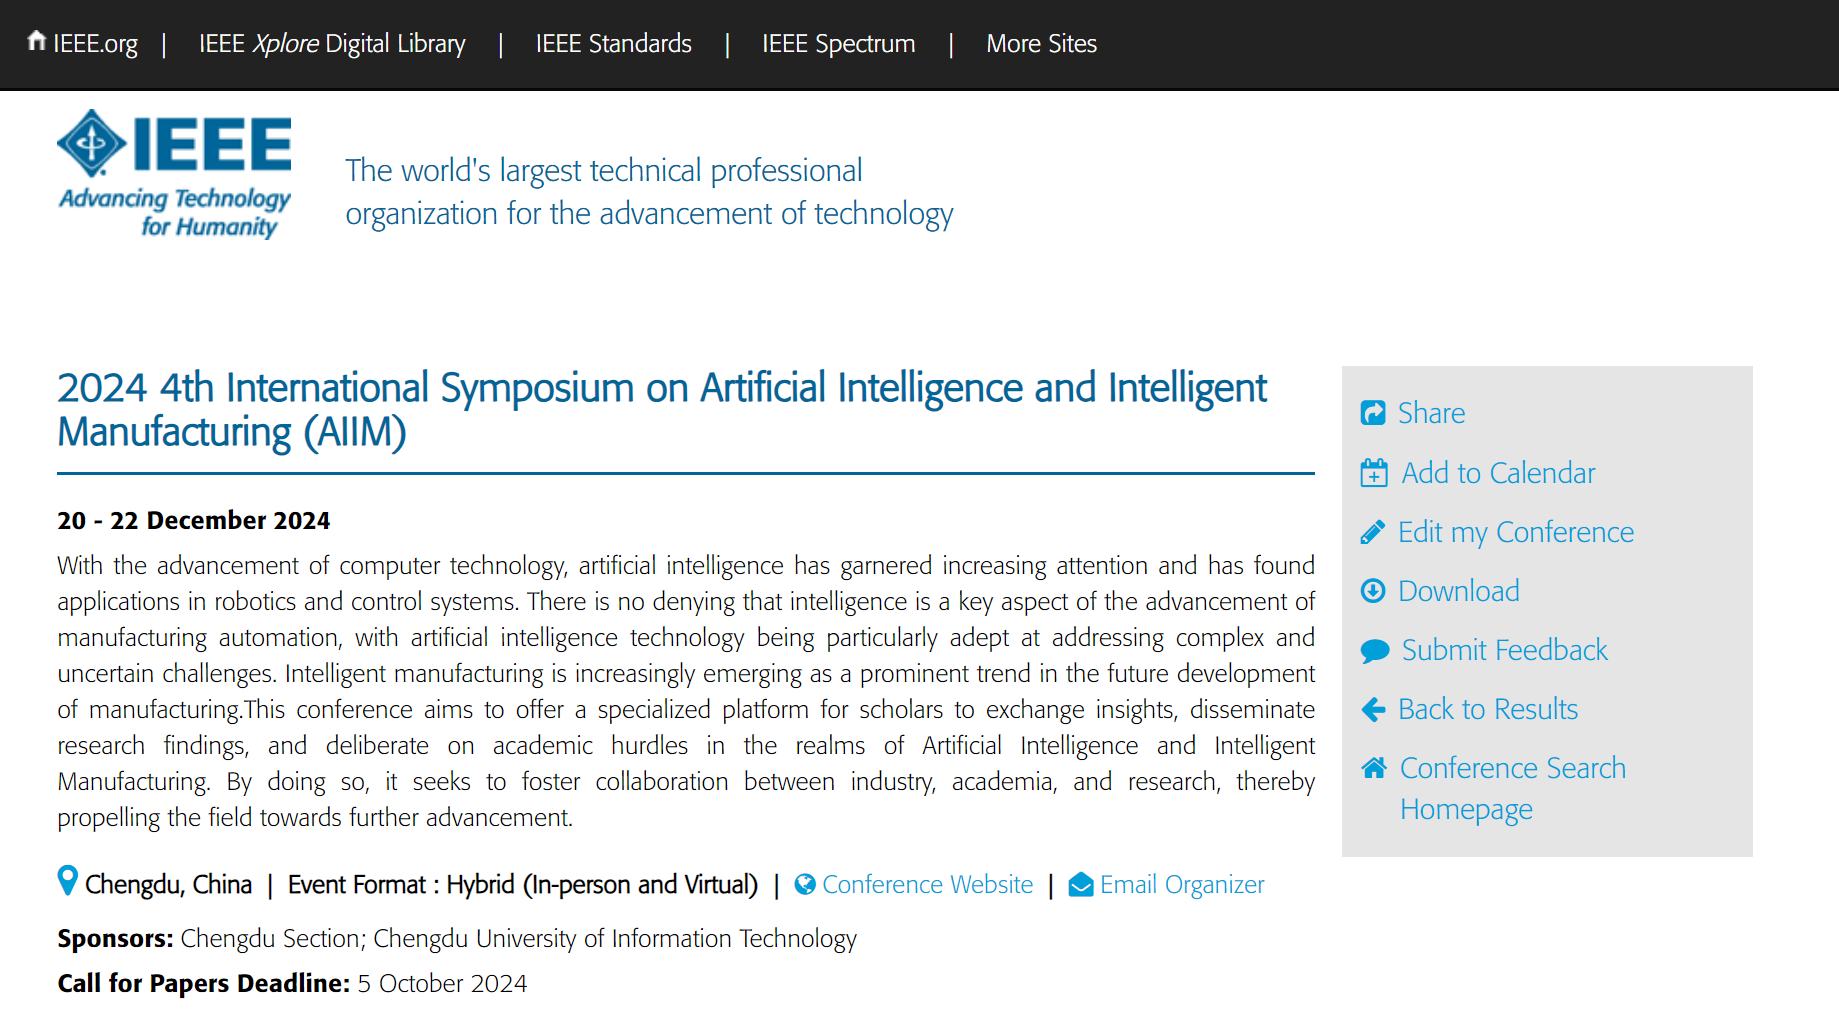Click the Email Organizer link

point(1182,885)
